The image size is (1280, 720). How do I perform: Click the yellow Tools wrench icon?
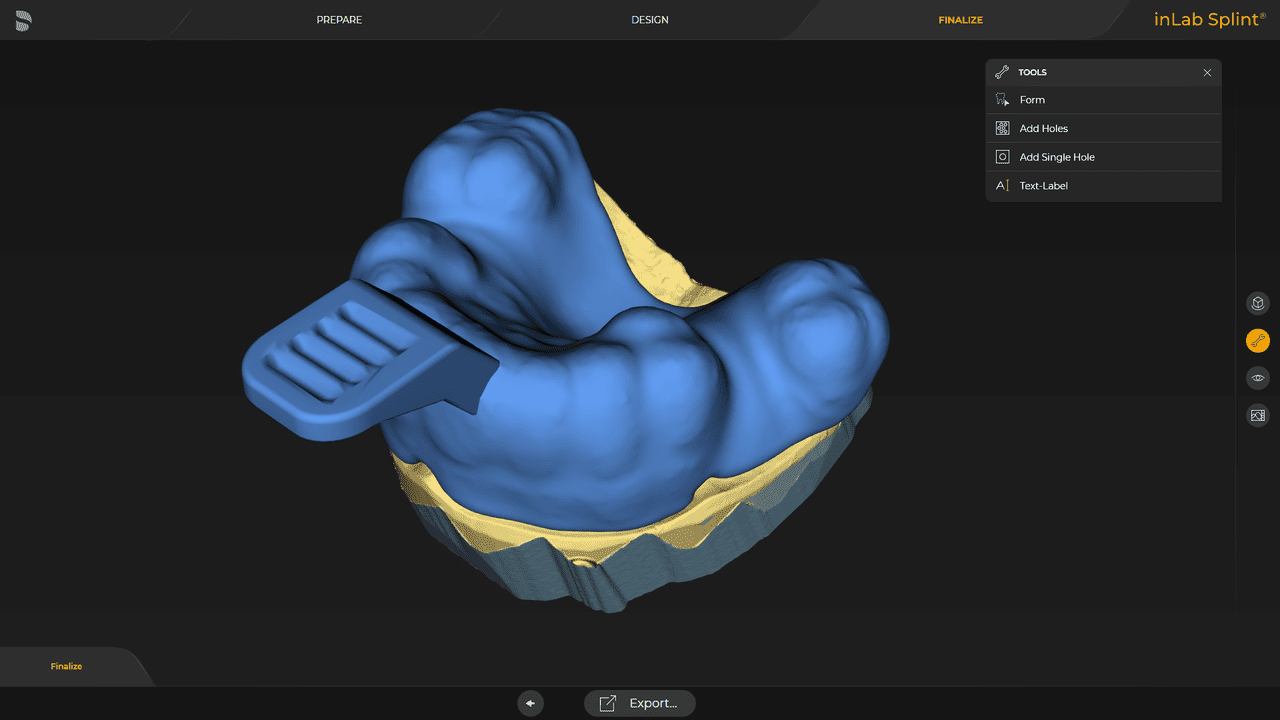click(1257, 340)
